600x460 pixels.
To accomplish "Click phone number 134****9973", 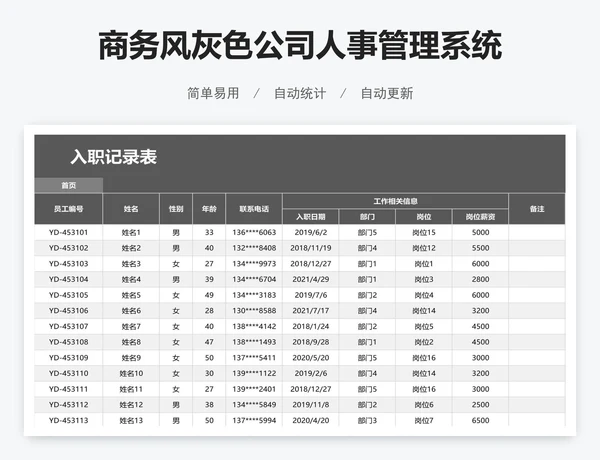I will click(x=254, y=264).
